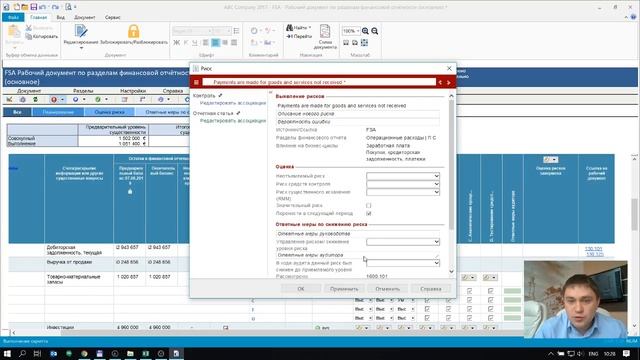Open the 130.101 working paper link
This screenshot has width=640, height=360.
click(x=593, y=249)
